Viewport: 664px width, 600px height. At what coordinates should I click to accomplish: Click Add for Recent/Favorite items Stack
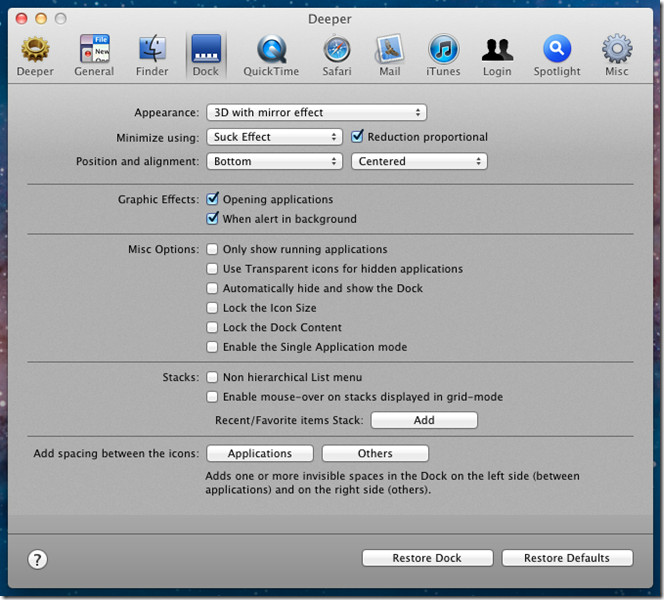(424, 421)
